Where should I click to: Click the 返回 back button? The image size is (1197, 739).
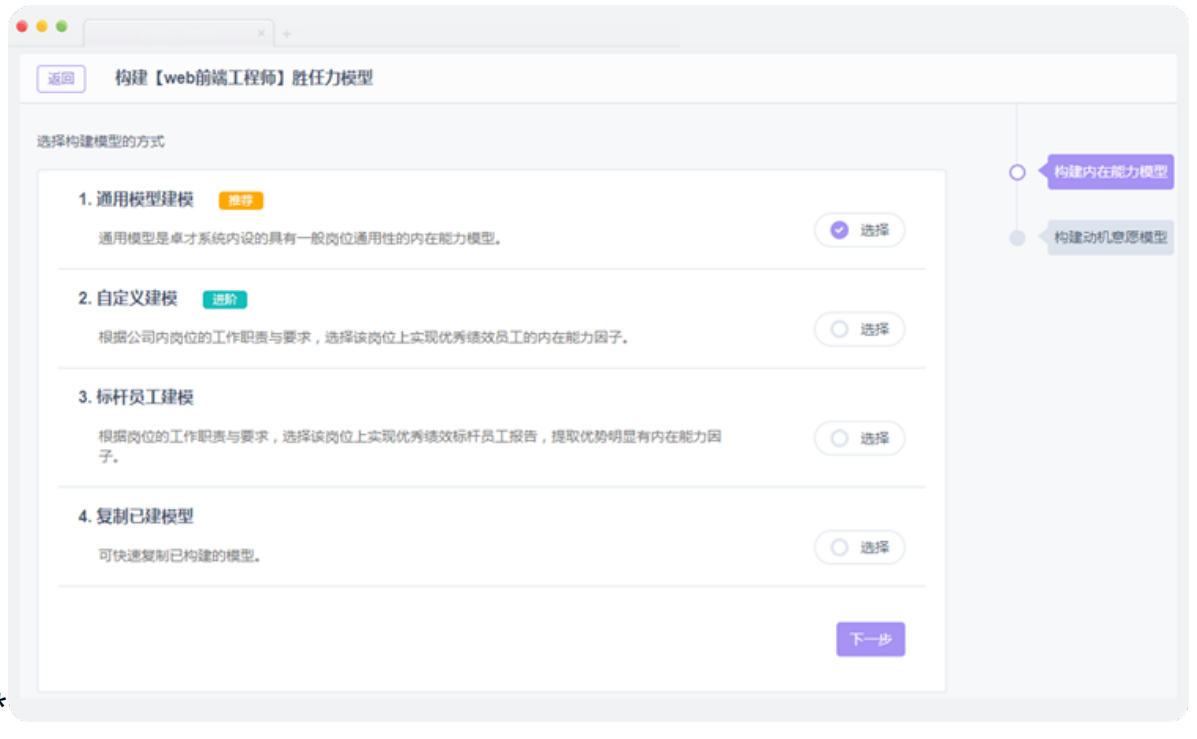(61, 79)
